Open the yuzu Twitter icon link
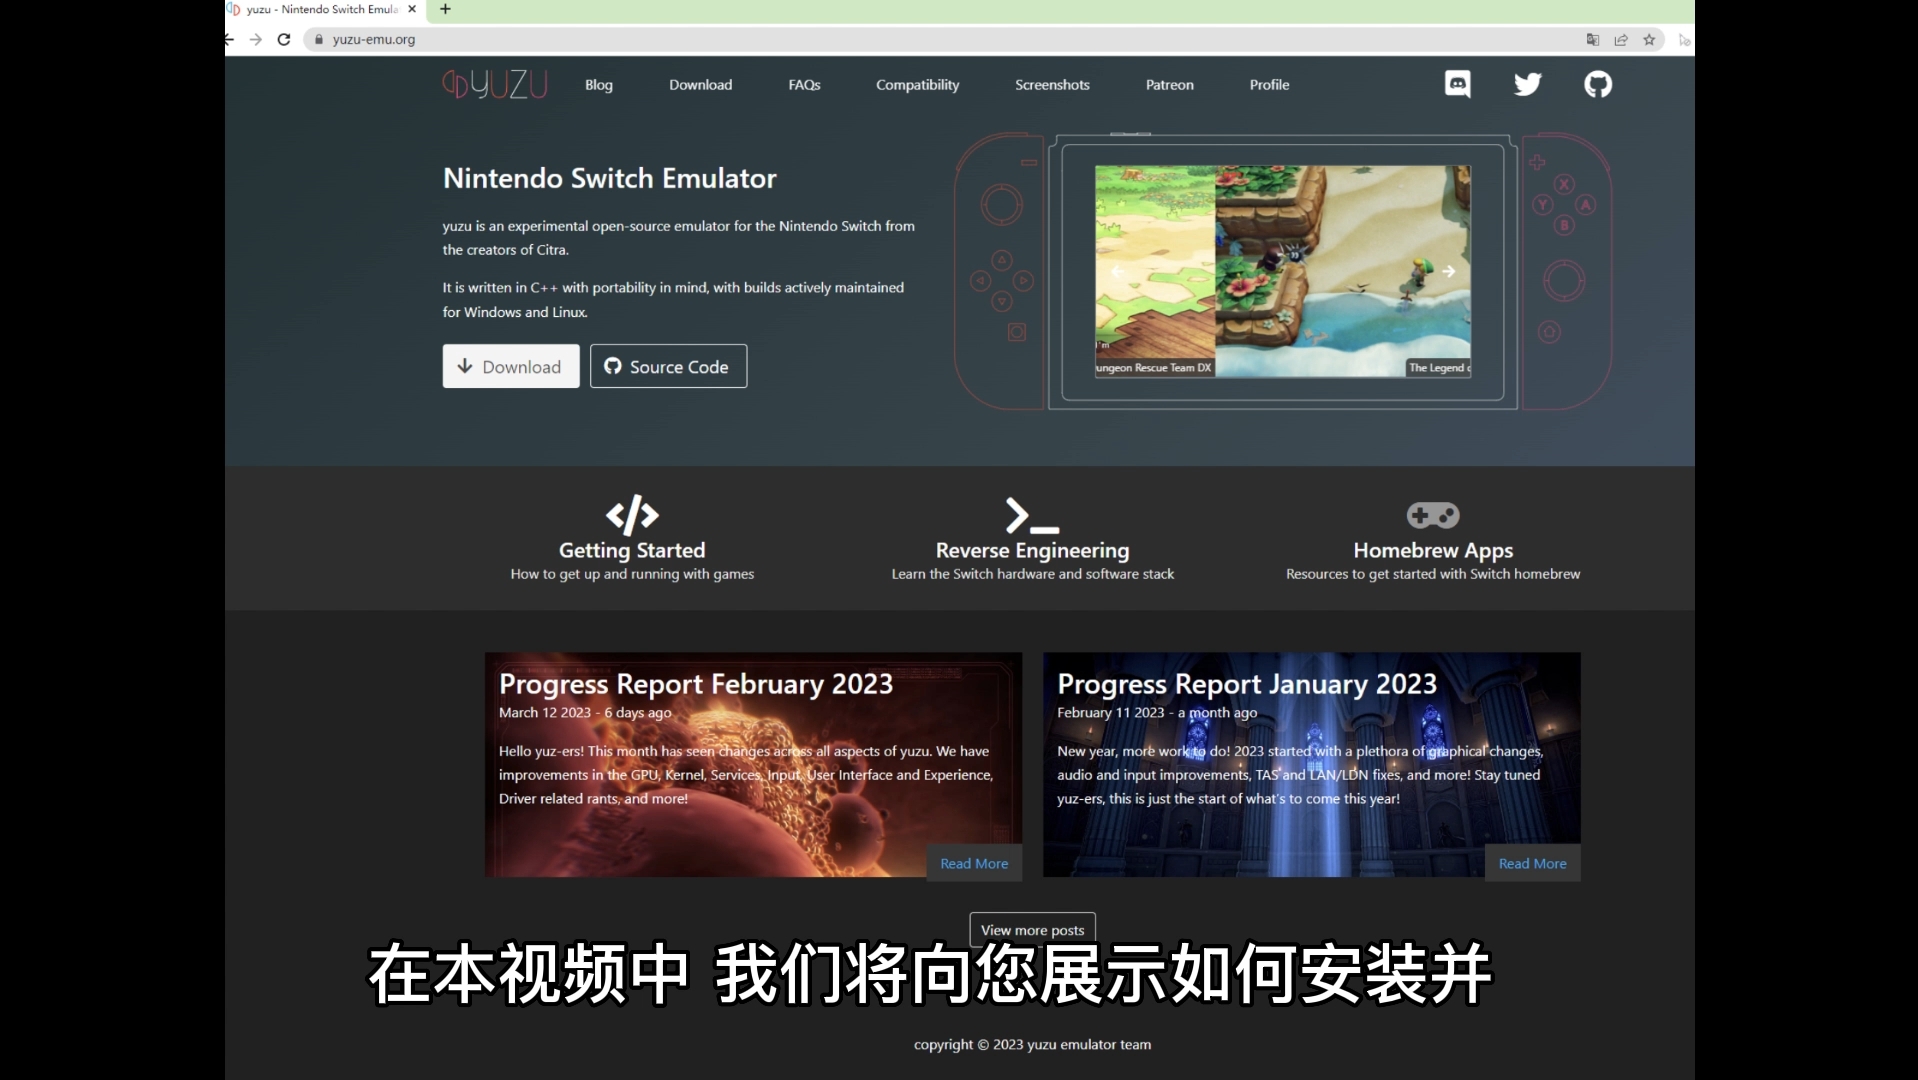The image size is (1918, 1080). click(1527, 84)
